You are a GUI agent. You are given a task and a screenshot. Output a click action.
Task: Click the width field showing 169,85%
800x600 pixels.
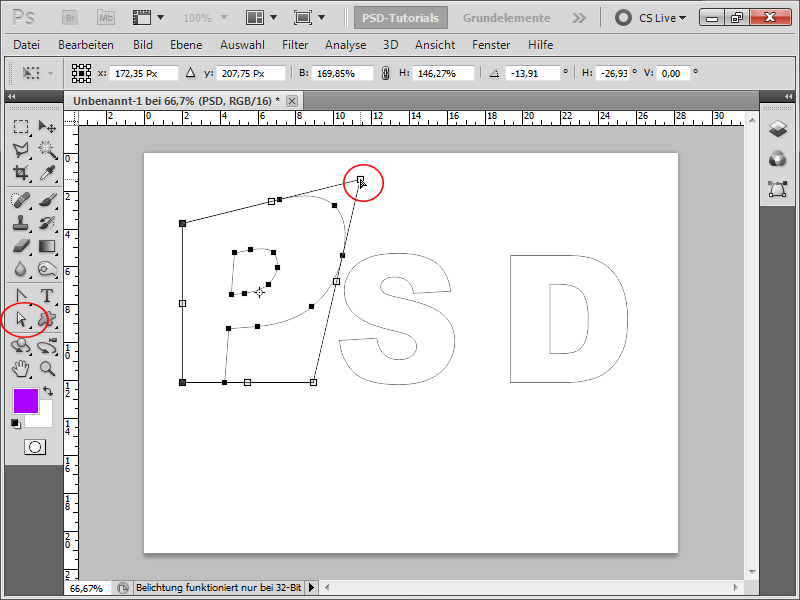point(342,73)
